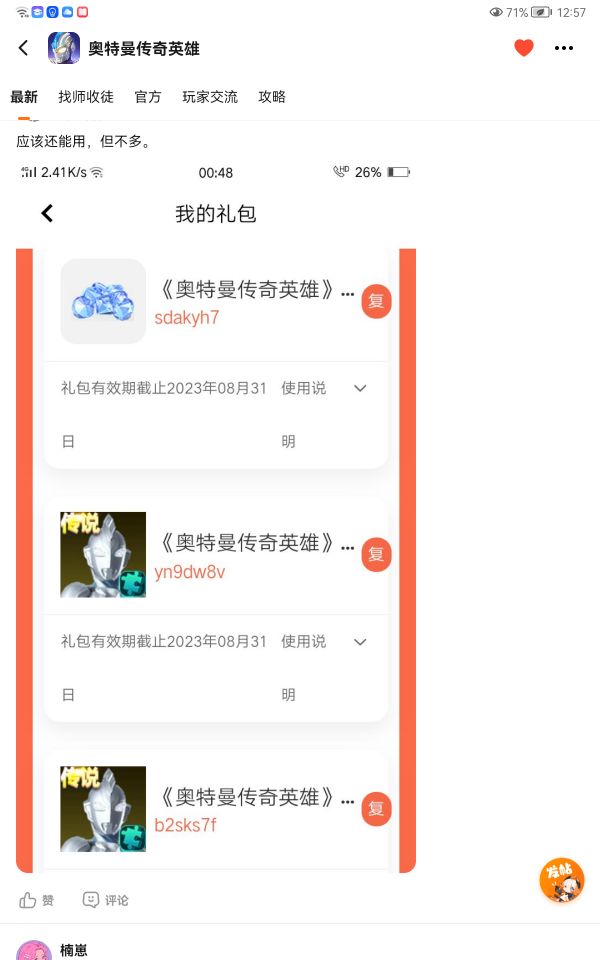The height and width of the screenshot is (960, 600).
Task: Click the thumbs-up 赞 like button
Action: (36, 900)
